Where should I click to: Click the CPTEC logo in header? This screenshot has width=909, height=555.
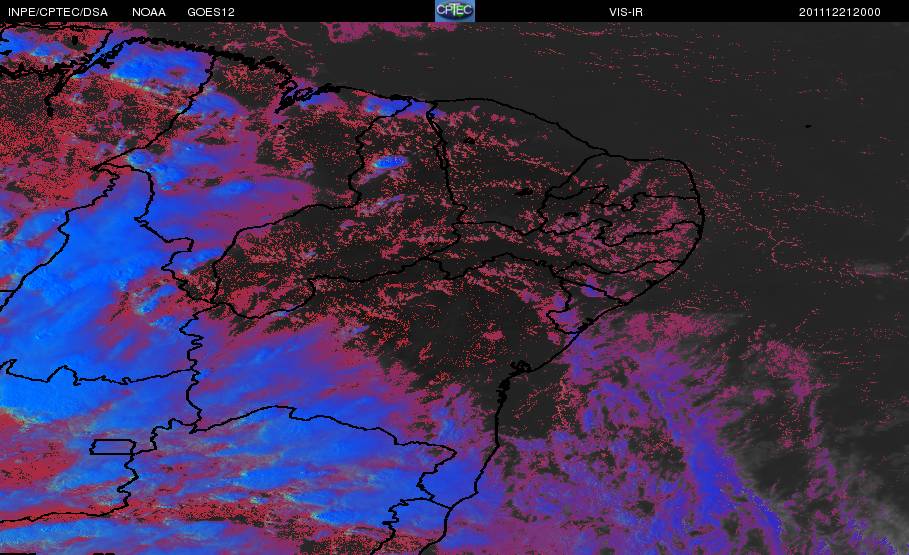point(454,10)
